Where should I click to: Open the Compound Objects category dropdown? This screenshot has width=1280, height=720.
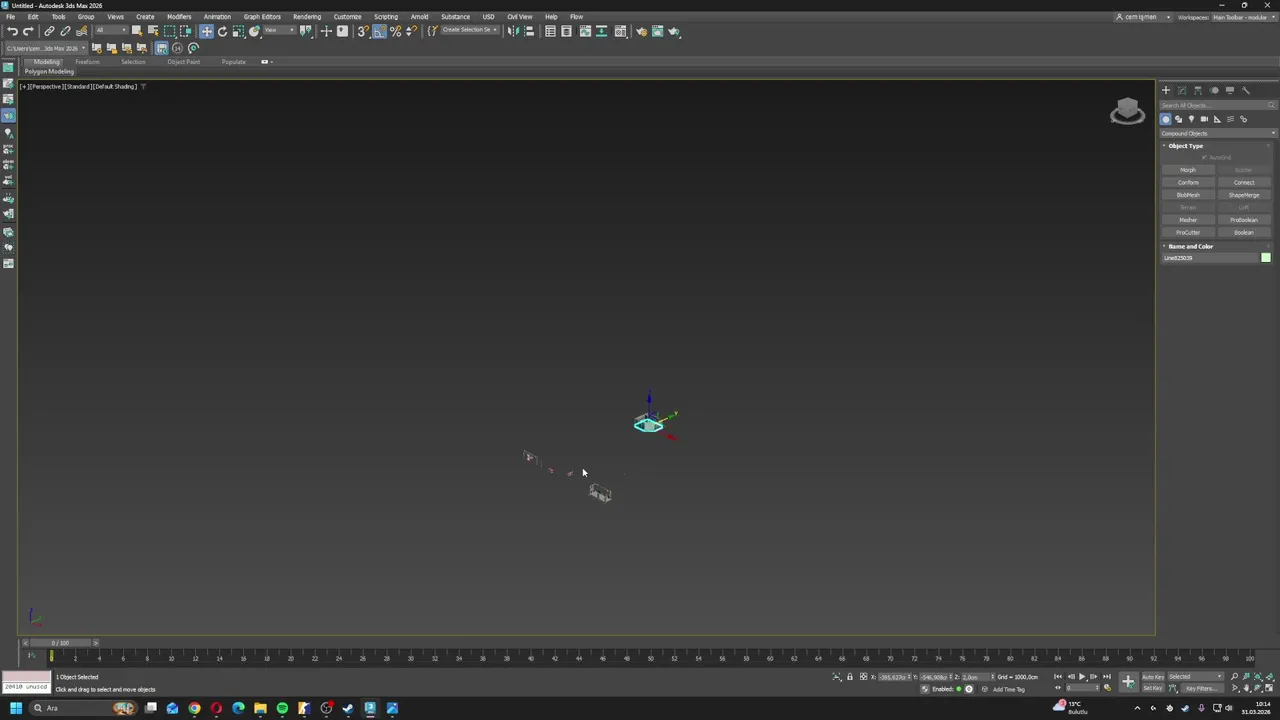(1218, 133)
